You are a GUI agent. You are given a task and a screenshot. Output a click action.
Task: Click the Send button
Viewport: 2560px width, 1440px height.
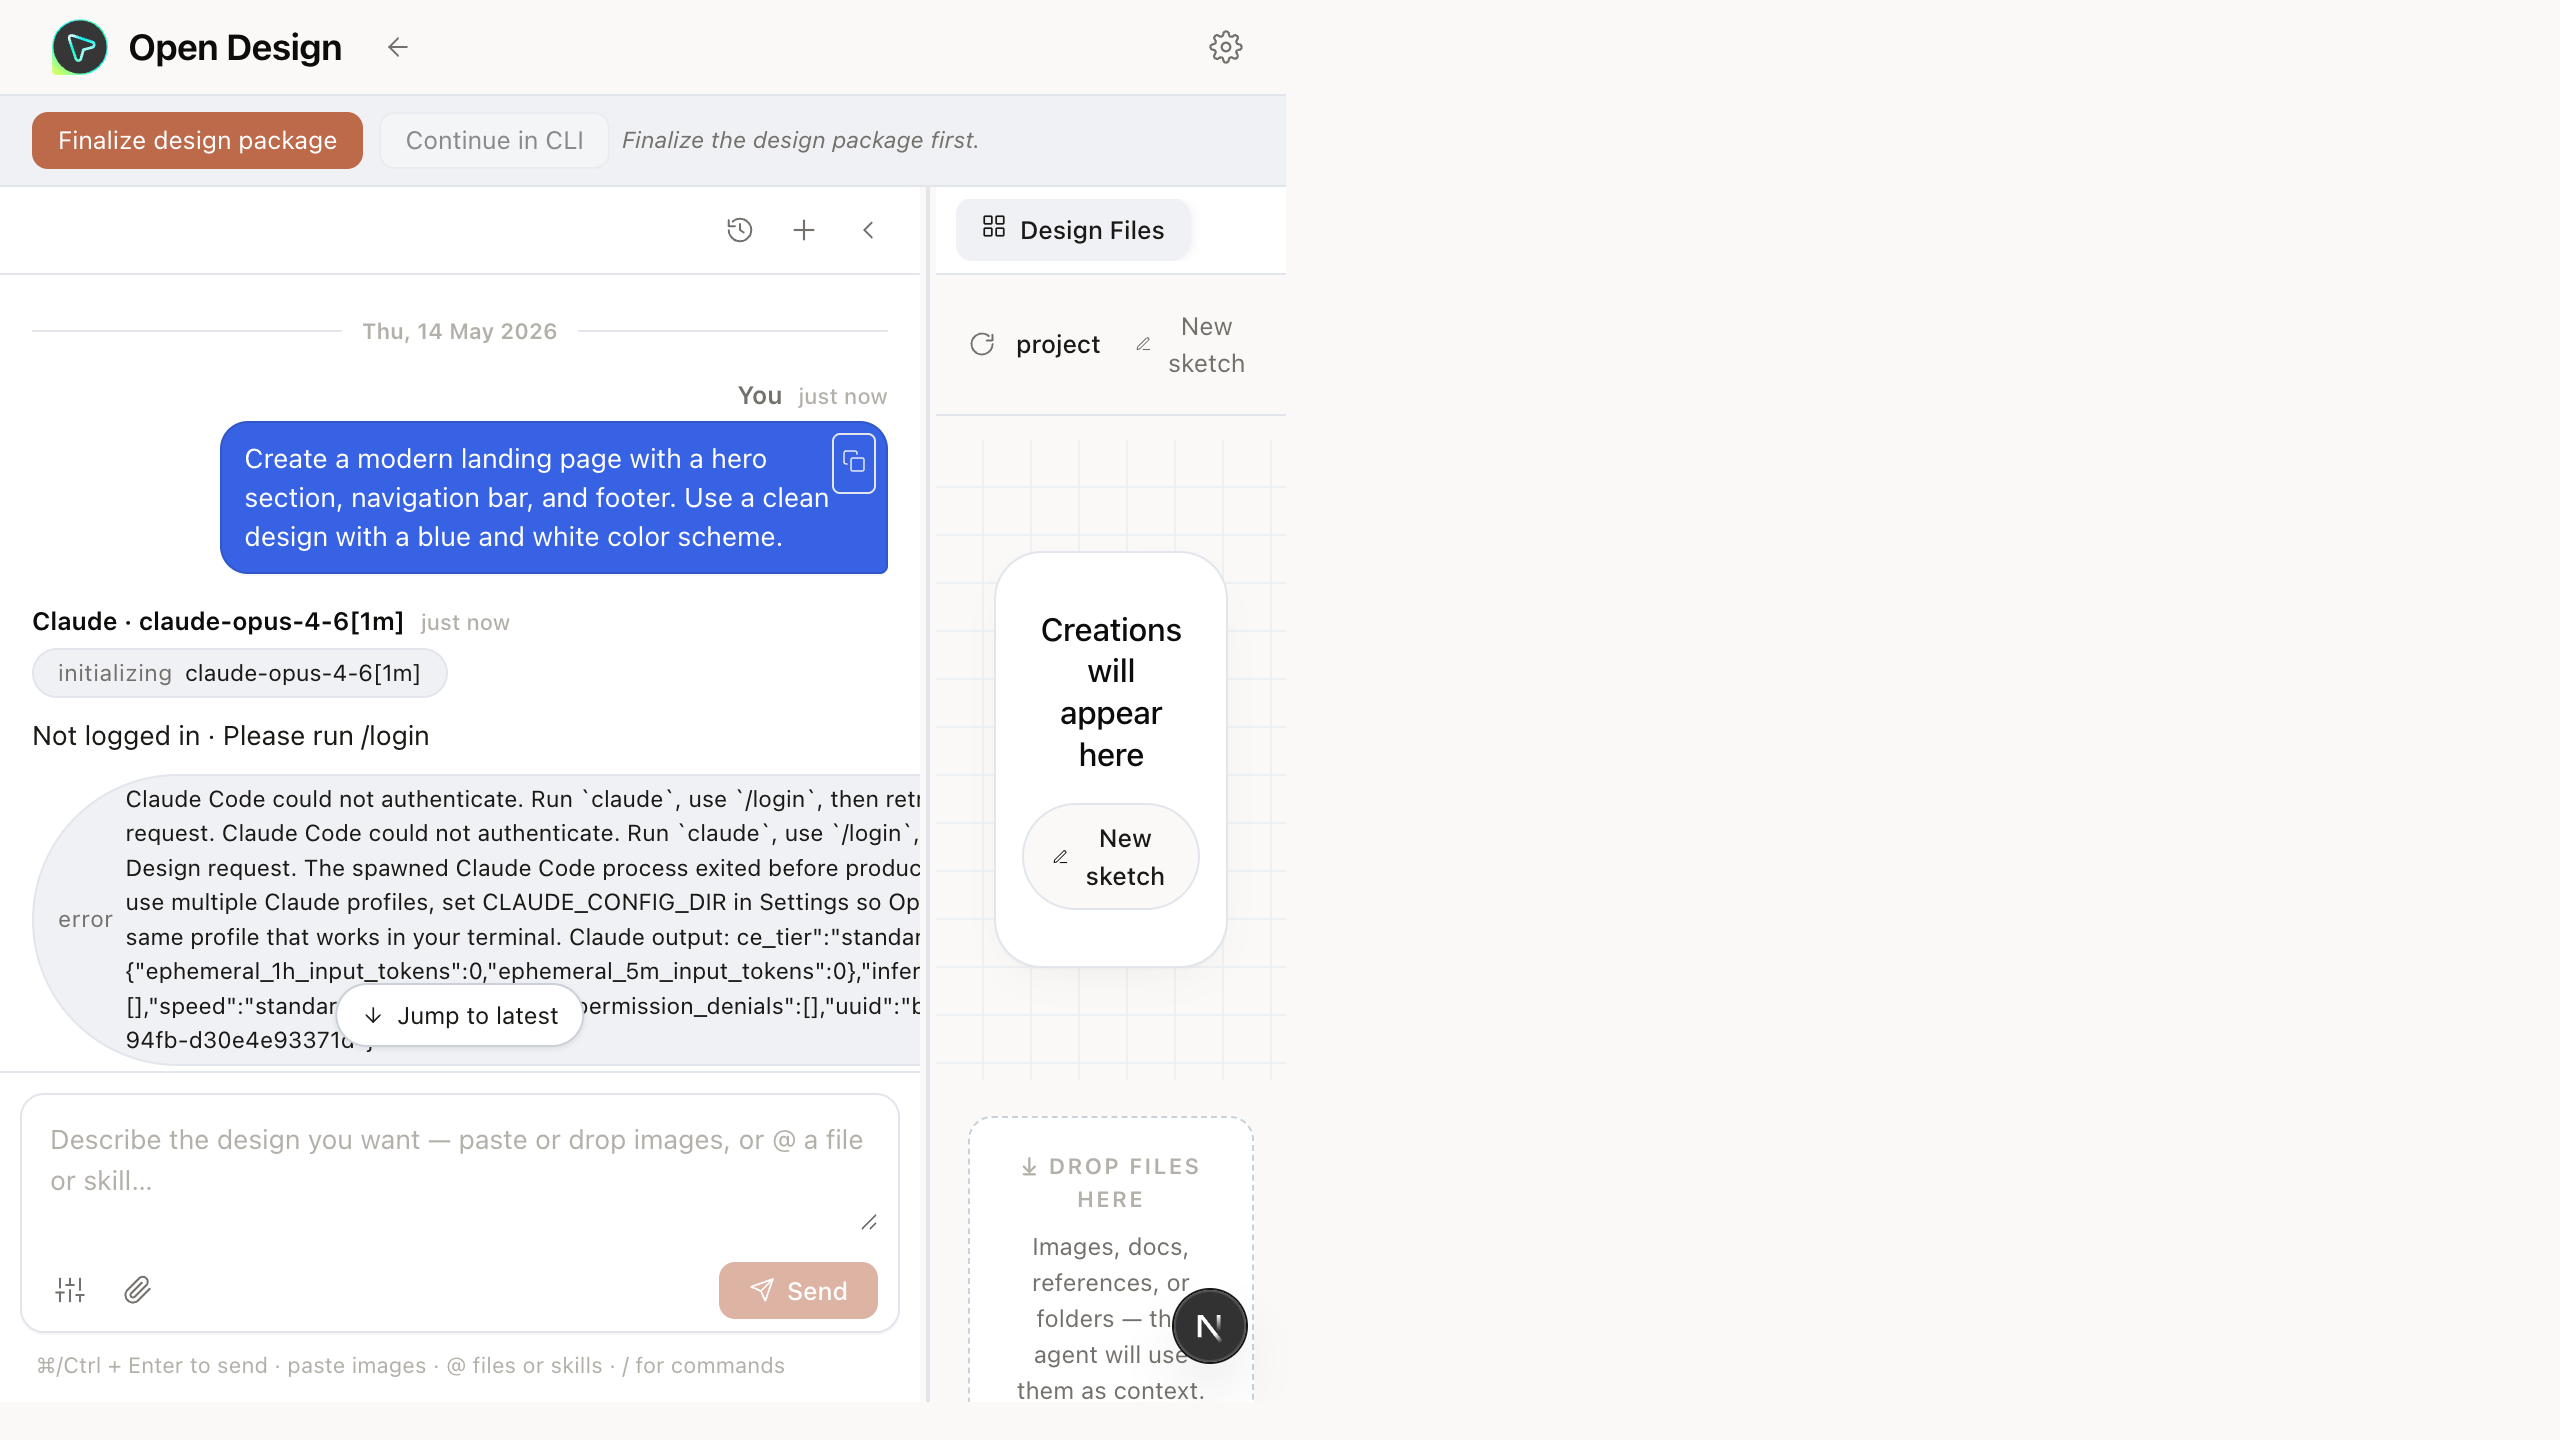pos(798,1290)
